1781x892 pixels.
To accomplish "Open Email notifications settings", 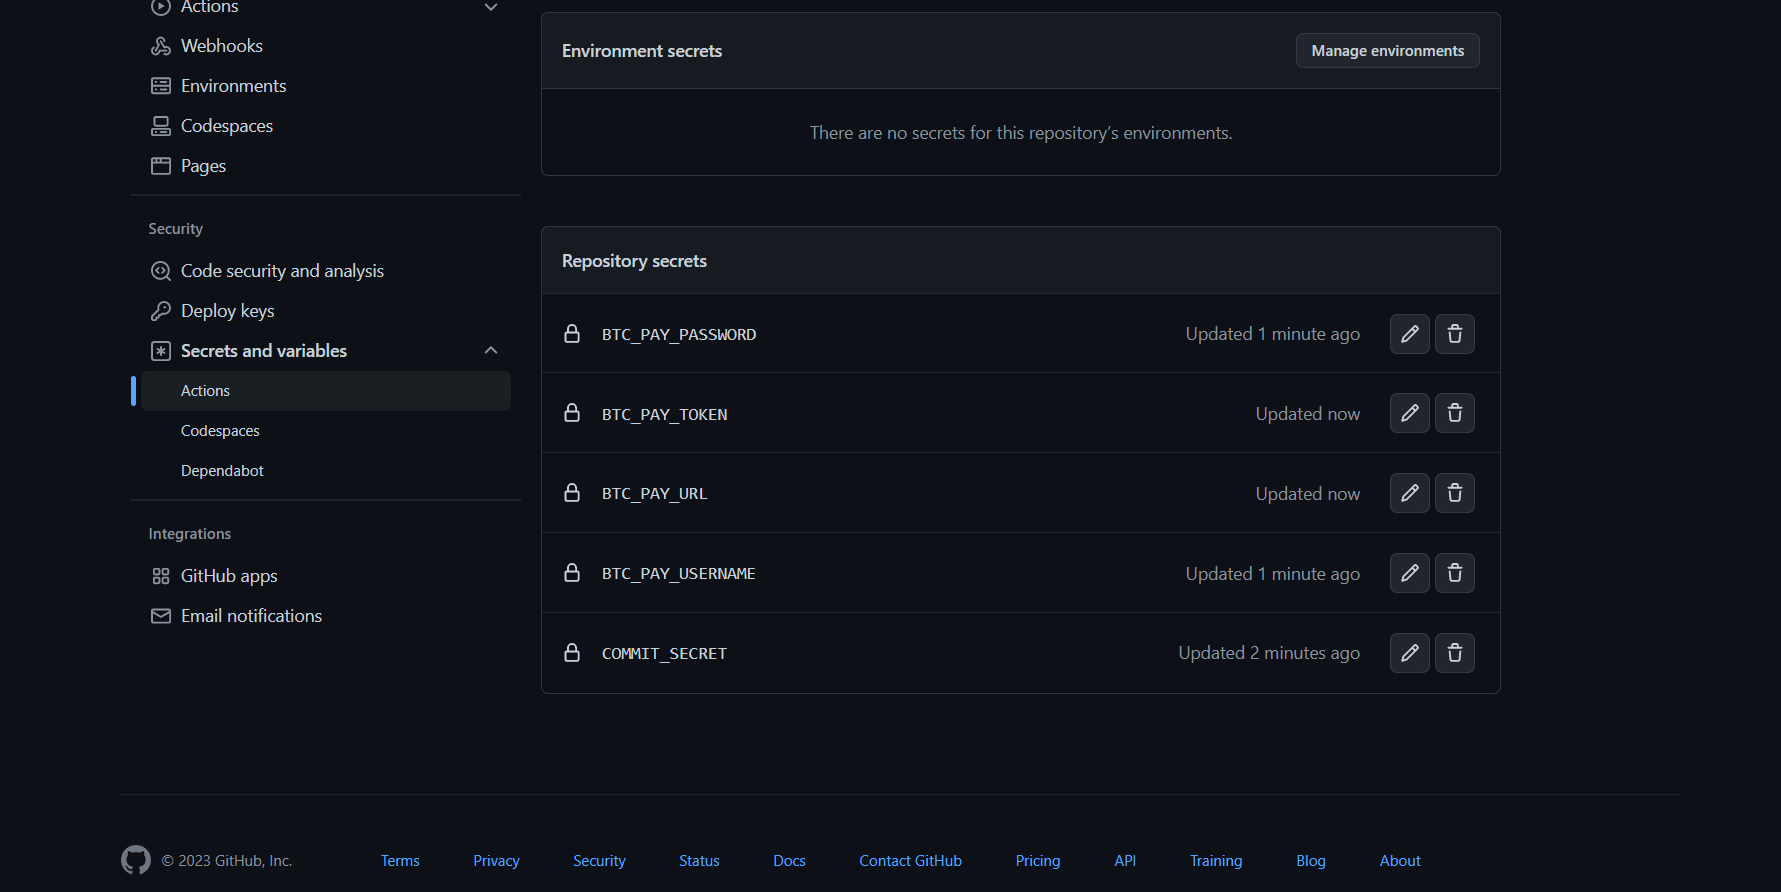I will (251, 616).
